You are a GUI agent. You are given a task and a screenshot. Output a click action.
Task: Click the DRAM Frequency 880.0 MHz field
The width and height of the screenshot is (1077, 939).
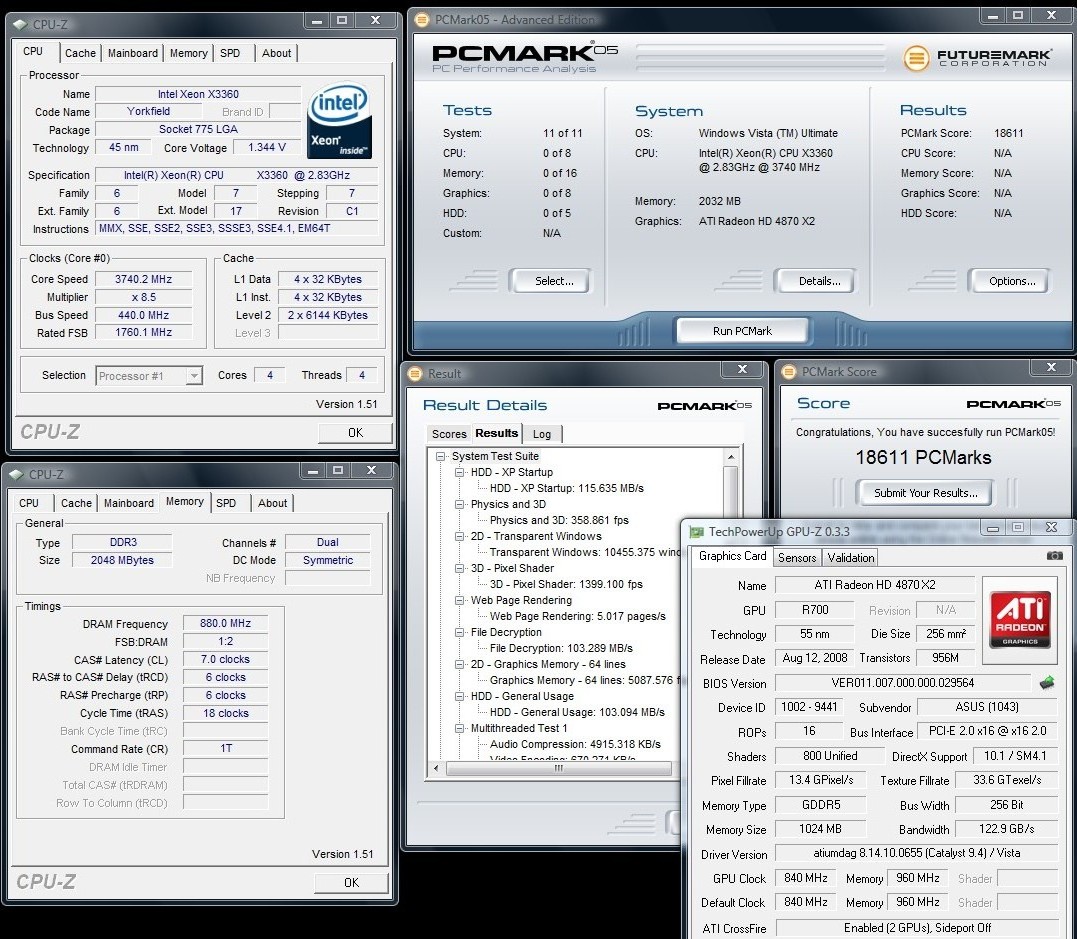point(225,624)
